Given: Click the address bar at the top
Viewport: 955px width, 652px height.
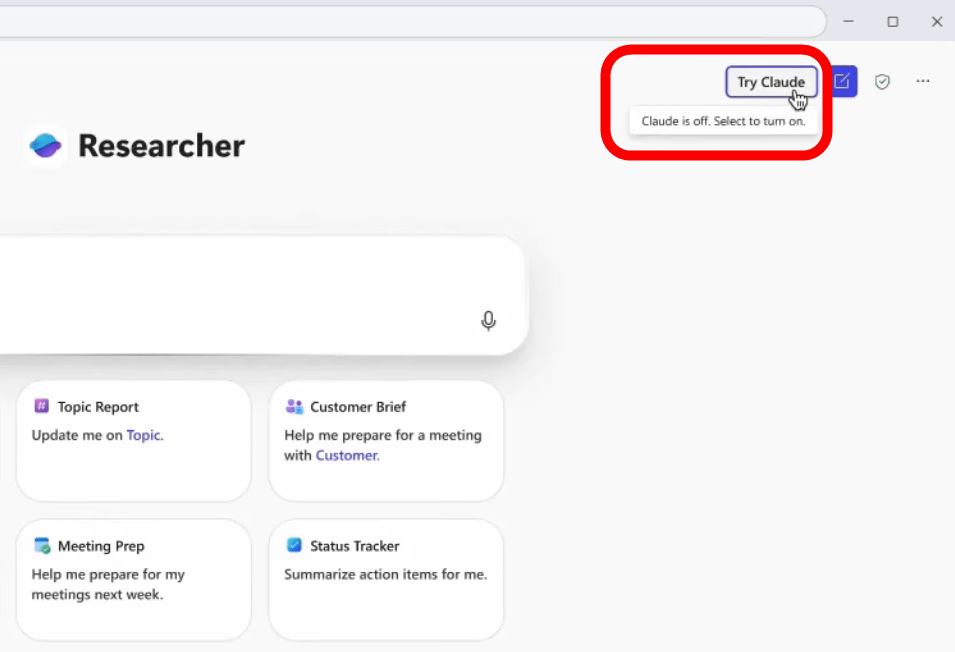Looking at the screenshot, I should coord(400,21).
